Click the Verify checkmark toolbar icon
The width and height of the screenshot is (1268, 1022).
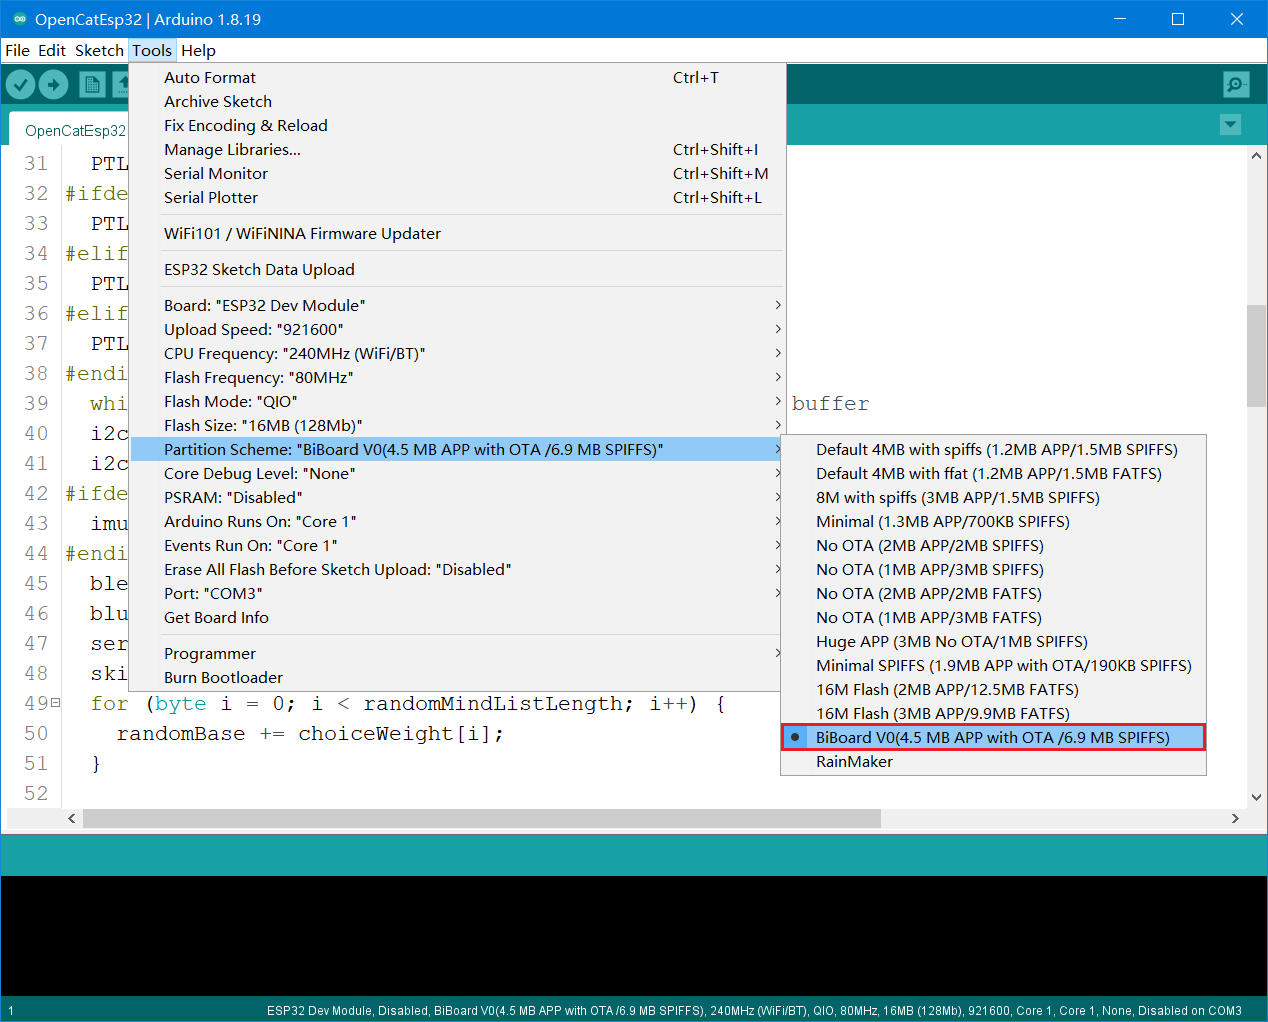pyautogui.click(x=20, y=85)
